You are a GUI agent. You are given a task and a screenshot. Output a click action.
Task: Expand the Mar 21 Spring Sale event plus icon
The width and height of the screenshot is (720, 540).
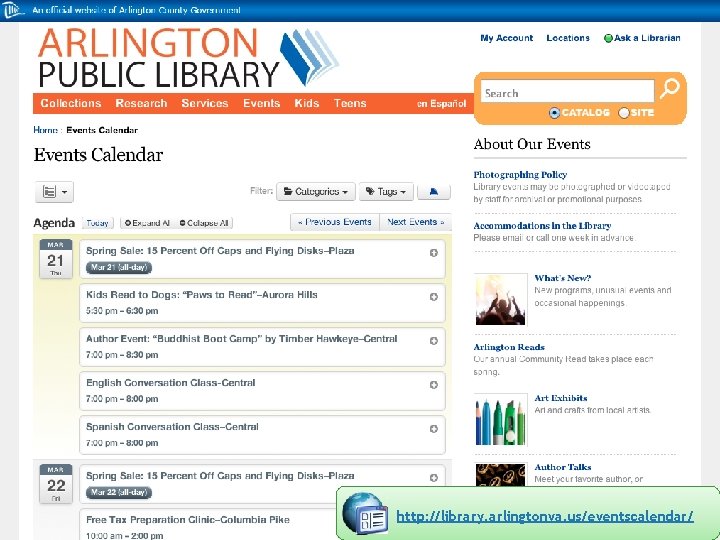pyautogui.click(x=433, y=253)
